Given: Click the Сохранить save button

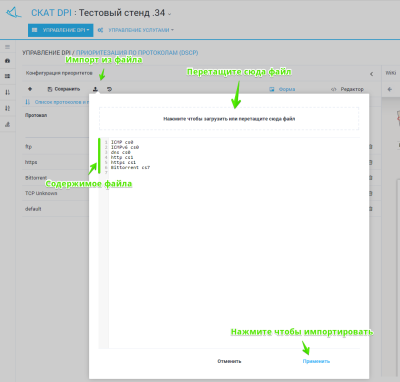Looking at the screenshot, I should [x=64, y=89].
